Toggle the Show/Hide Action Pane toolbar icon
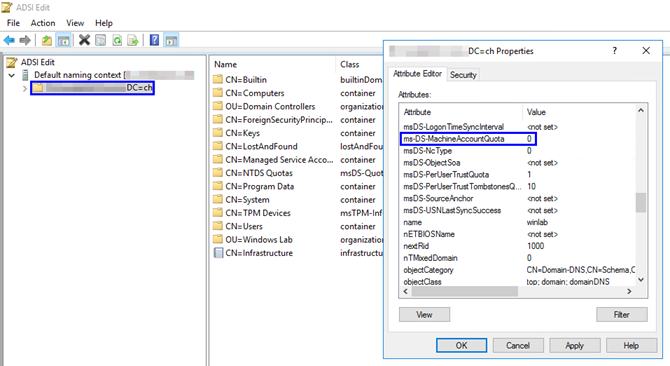Screen dimensions: 670x366 [171, 41]
